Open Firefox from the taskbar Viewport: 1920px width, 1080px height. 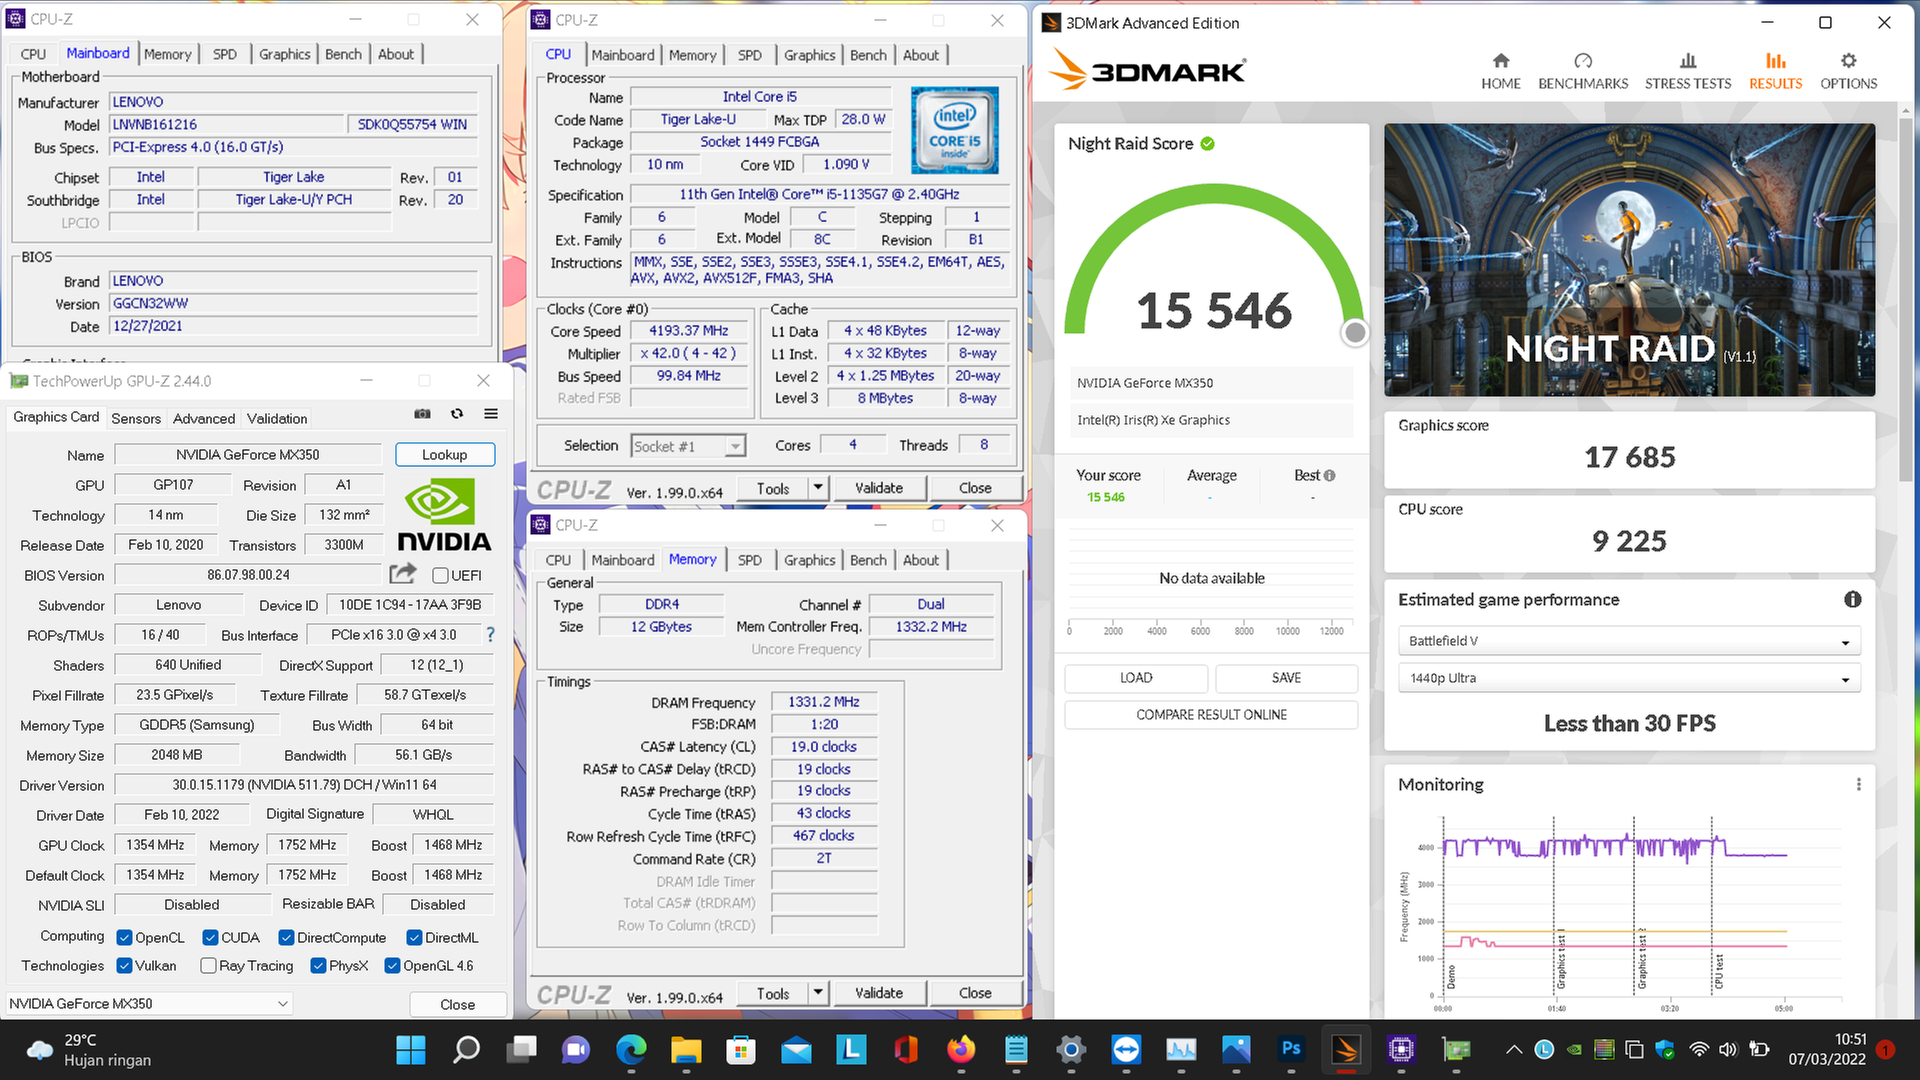click(x=961, y=1049)
